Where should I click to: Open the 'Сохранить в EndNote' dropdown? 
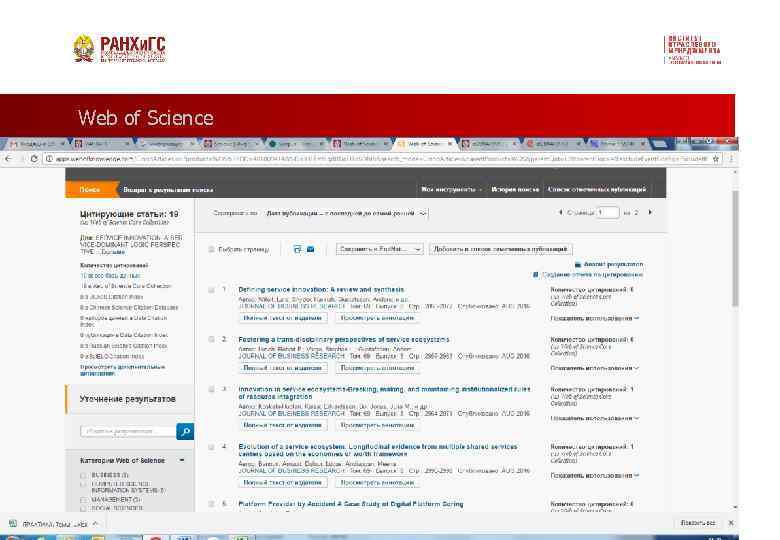pos(380,249)
